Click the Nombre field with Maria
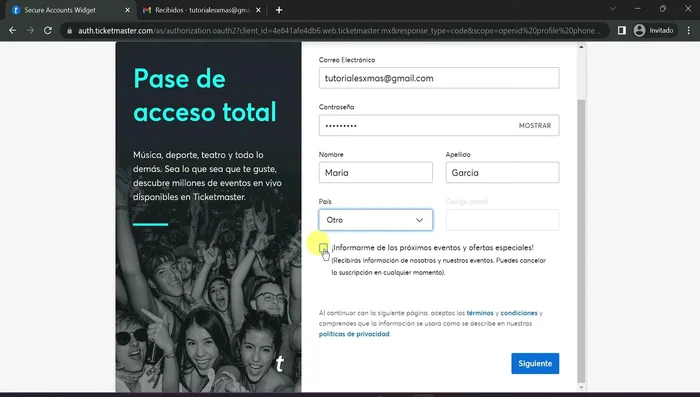700x397 pixels. (x=375, y=172)
